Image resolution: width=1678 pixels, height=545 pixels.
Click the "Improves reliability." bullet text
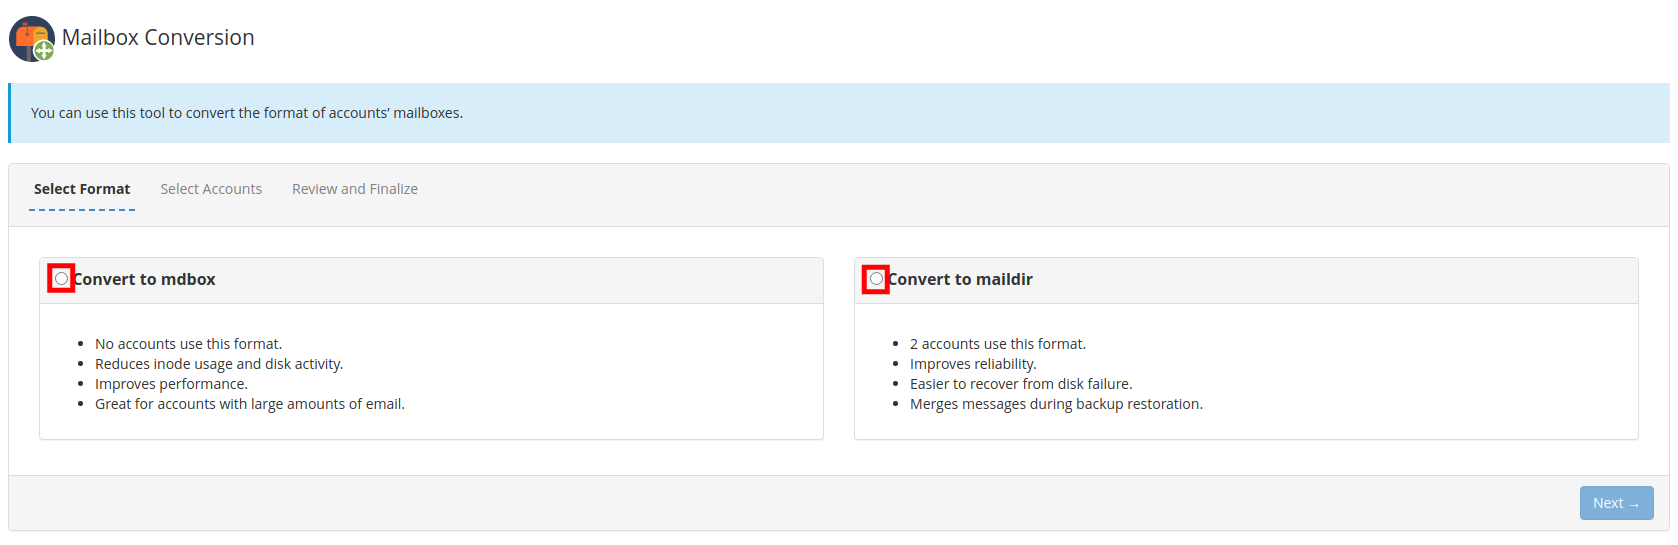tap(973, 364)
